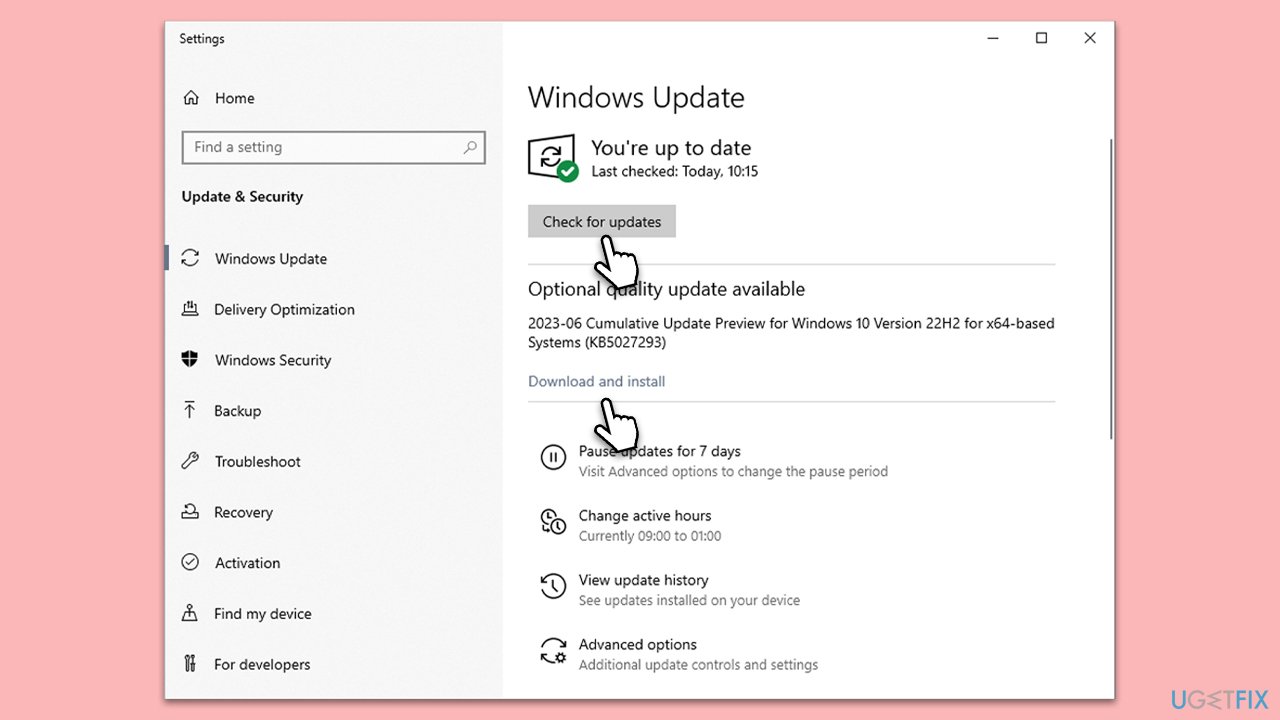Select the Activation checkmark icon
This screenshot has width=1280, height=720.
190,562
